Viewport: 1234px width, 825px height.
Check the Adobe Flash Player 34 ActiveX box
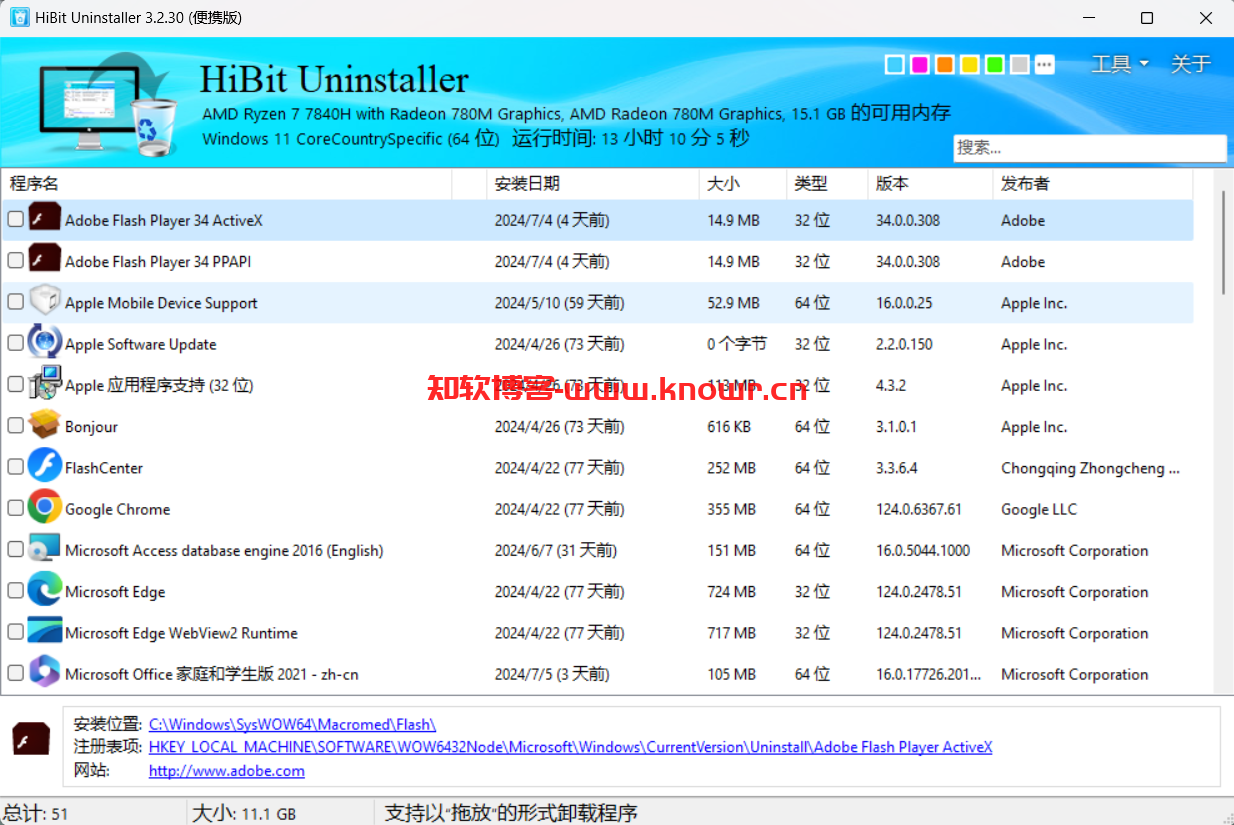[x=15, y=219]
